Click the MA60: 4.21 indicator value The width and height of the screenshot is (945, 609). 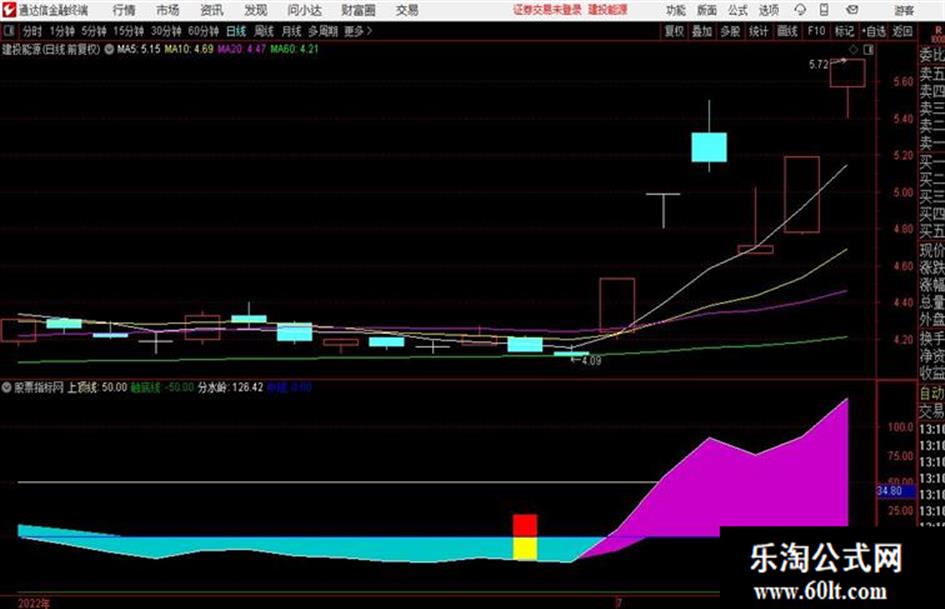294,49
